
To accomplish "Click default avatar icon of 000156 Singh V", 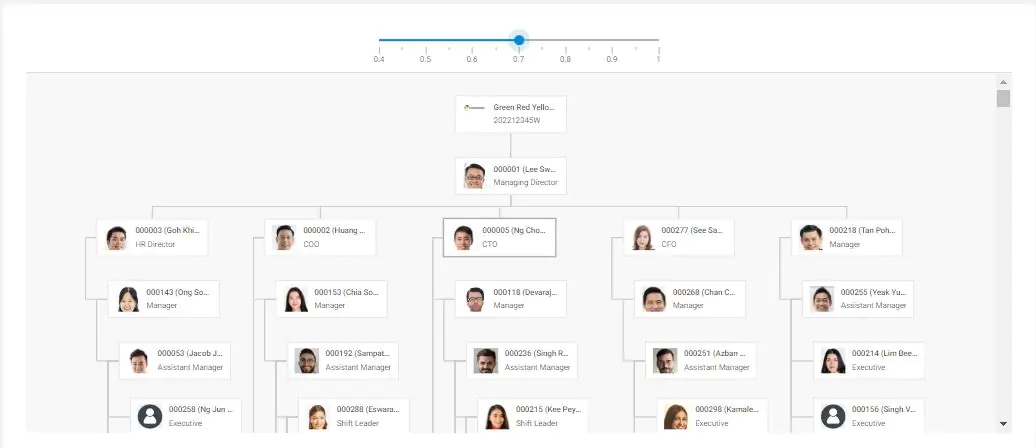I will (x=833, y=416).
